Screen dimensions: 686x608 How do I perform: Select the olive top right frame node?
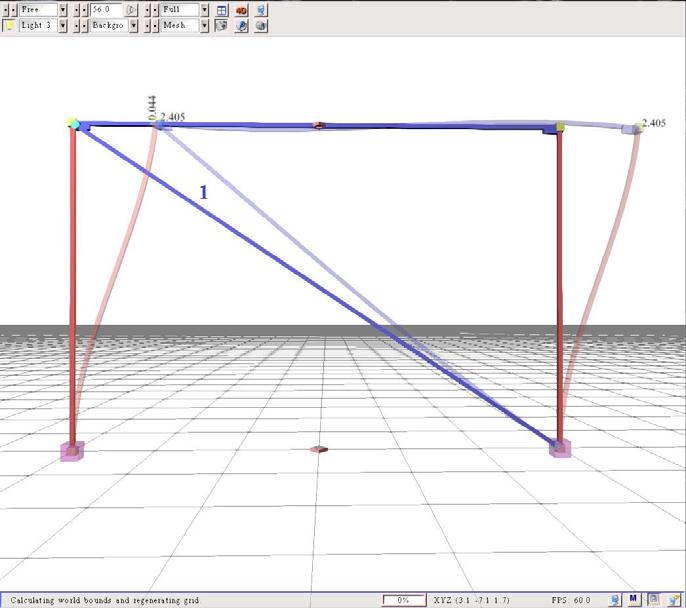click(x=560, y=127)
